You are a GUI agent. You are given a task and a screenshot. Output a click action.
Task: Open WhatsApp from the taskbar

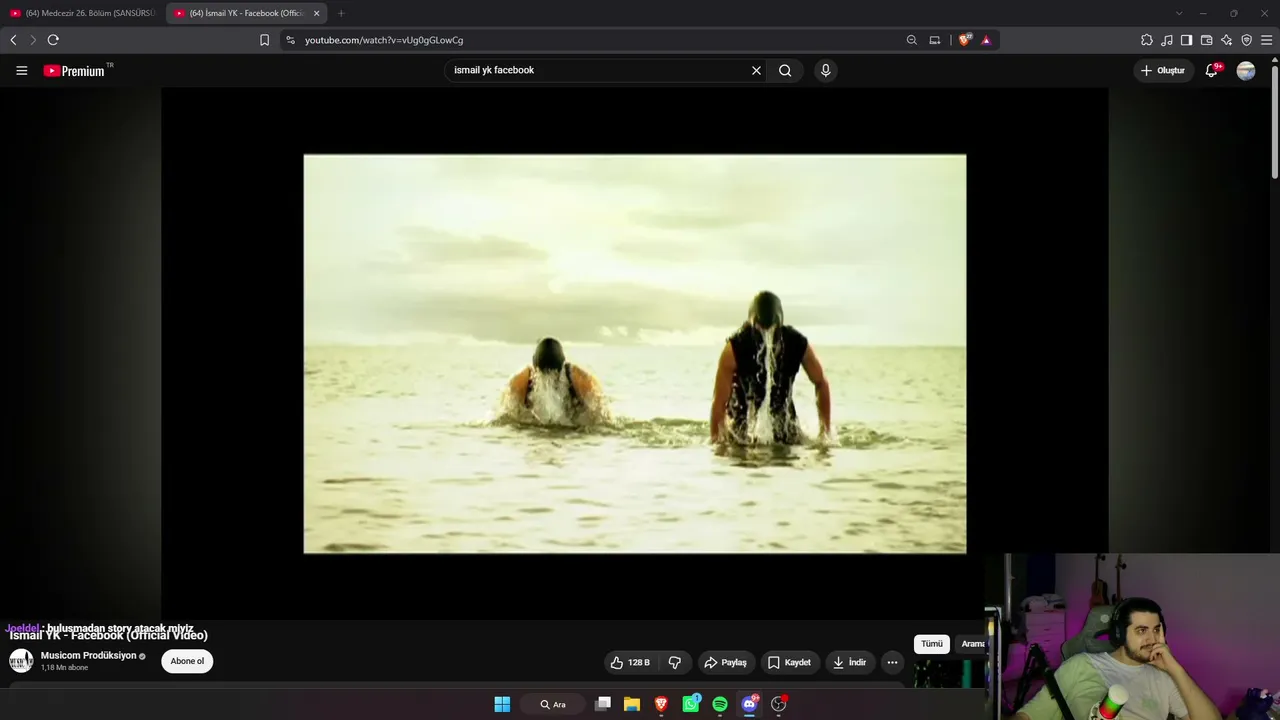(691, 704)
